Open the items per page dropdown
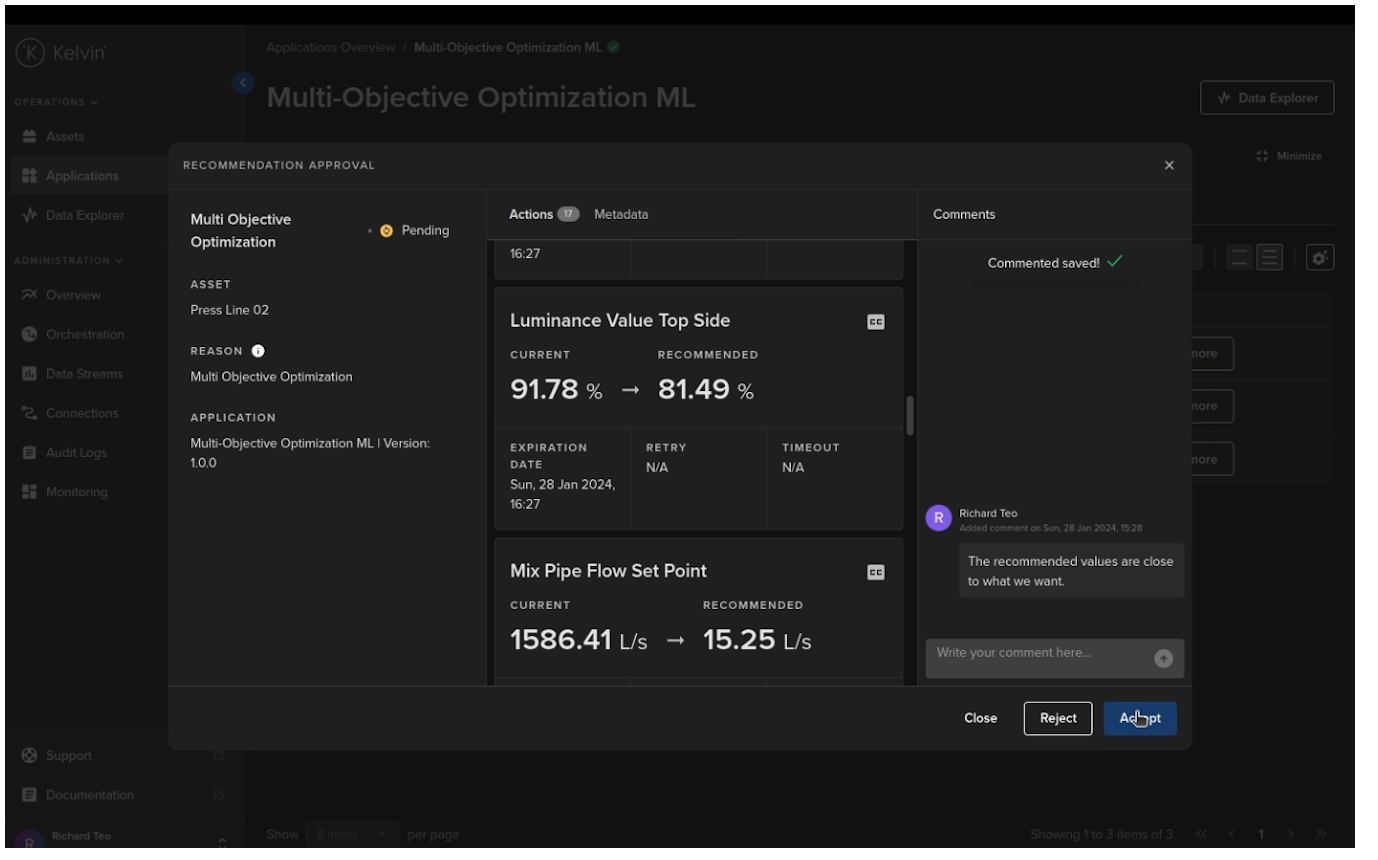Screen dimensions: 1378x860 [353, 834]
